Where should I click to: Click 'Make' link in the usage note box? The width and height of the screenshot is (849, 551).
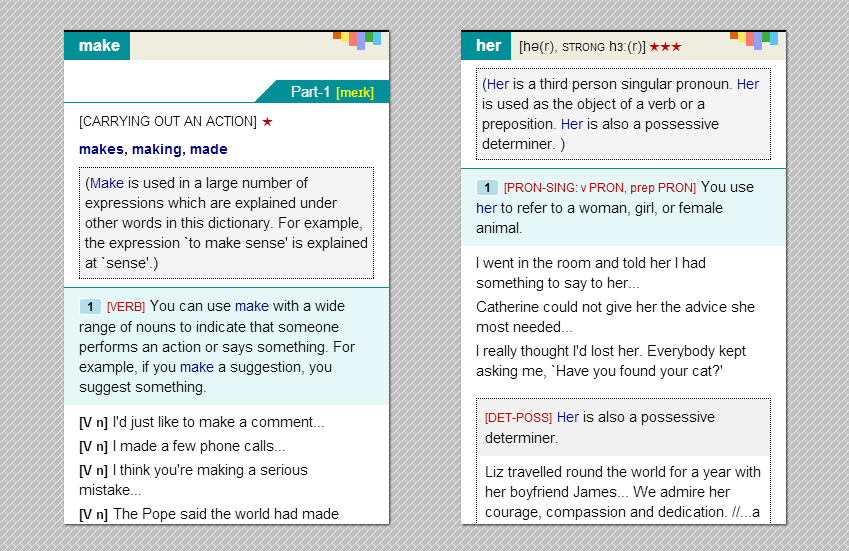click(107, 183)
